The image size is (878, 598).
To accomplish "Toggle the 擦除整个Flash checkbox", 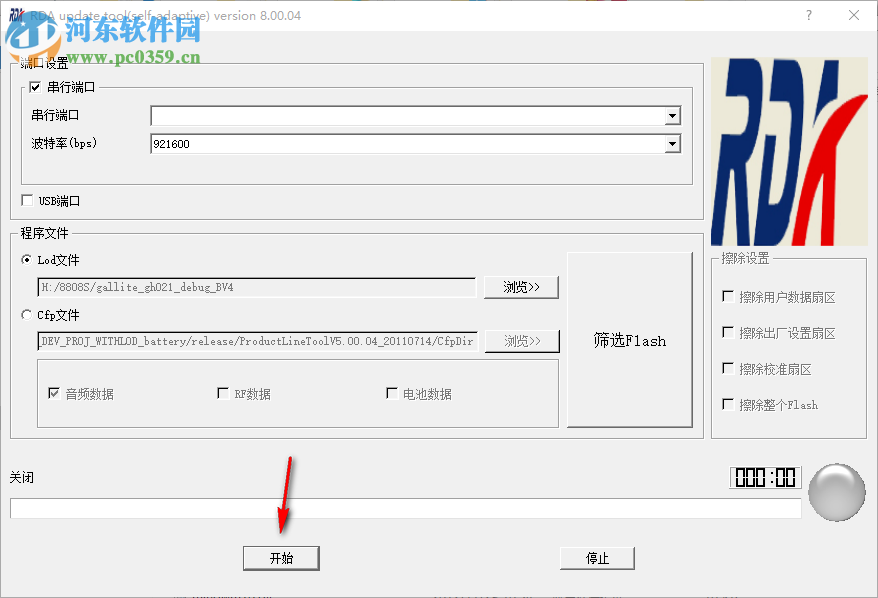I will 729,405.
